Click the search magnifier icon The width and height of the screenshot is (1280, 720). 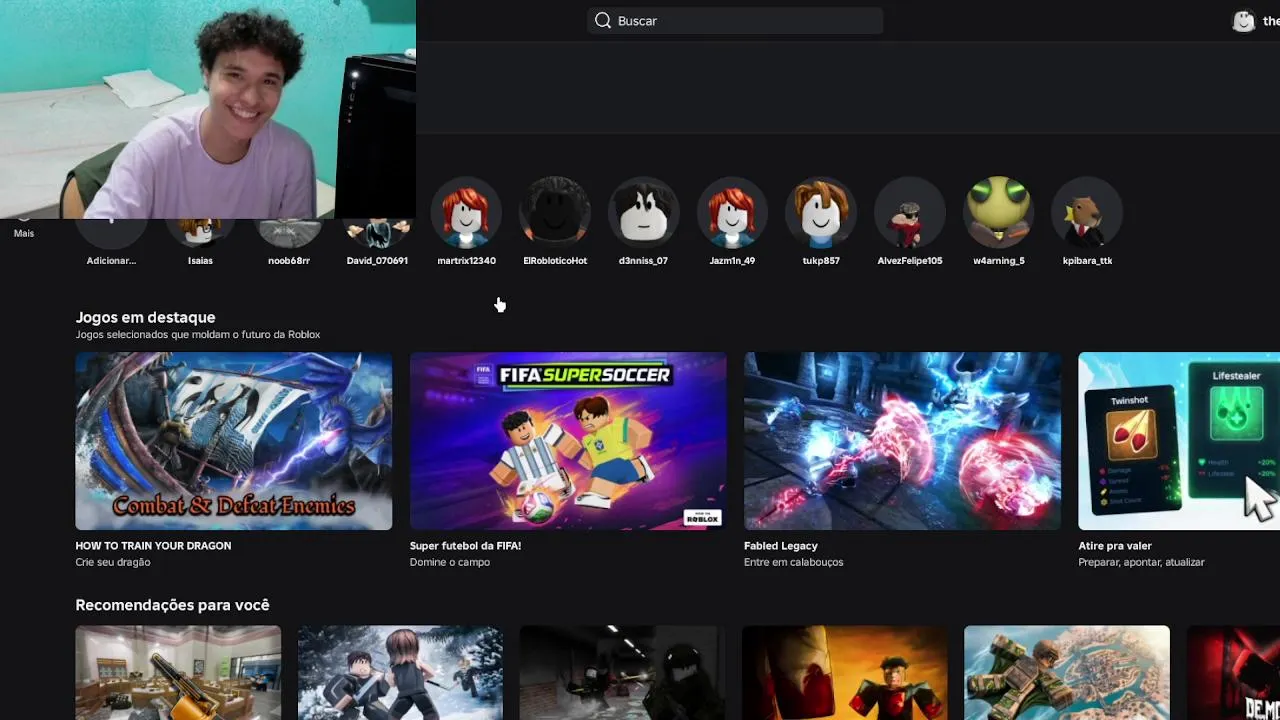(x=602, y=21)
